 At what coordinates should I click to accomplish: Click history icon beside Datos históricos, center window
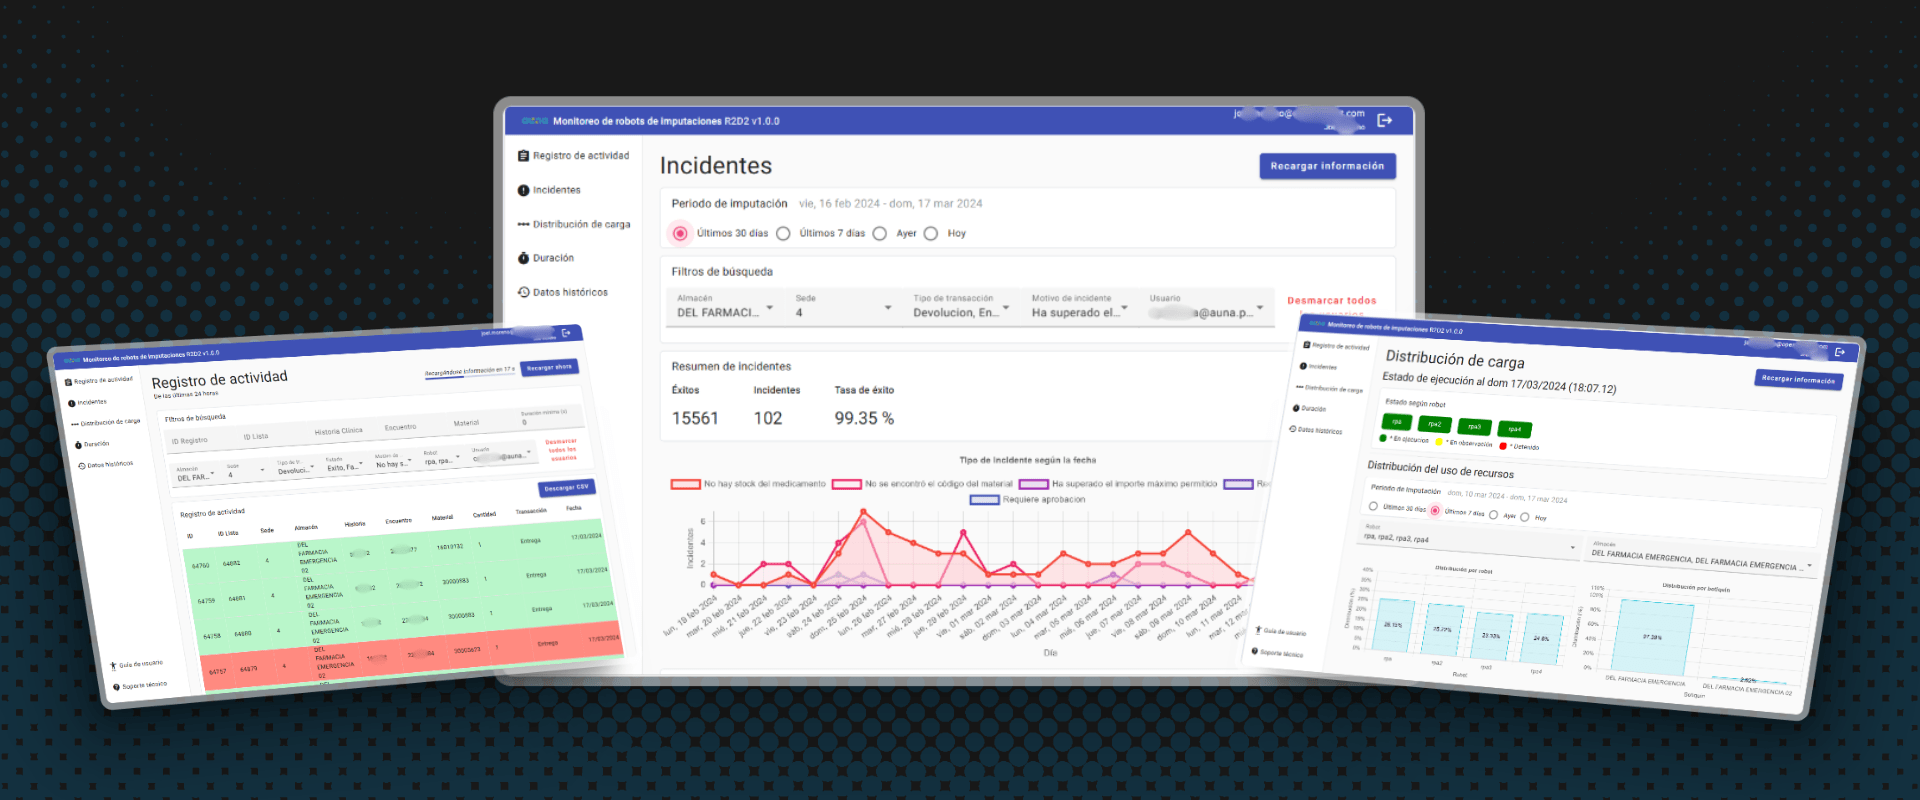[x=523, y=292]
